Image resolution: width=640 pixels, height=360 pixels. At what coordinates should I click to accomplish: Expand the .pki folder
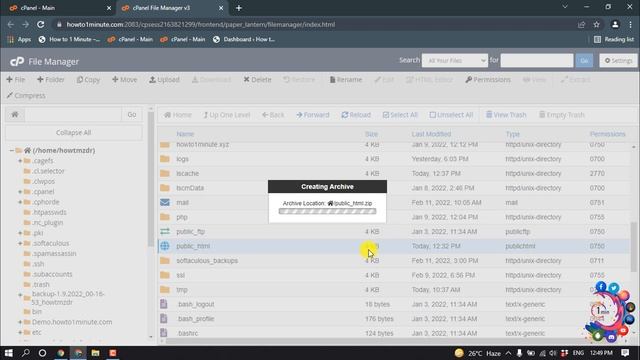20,233
